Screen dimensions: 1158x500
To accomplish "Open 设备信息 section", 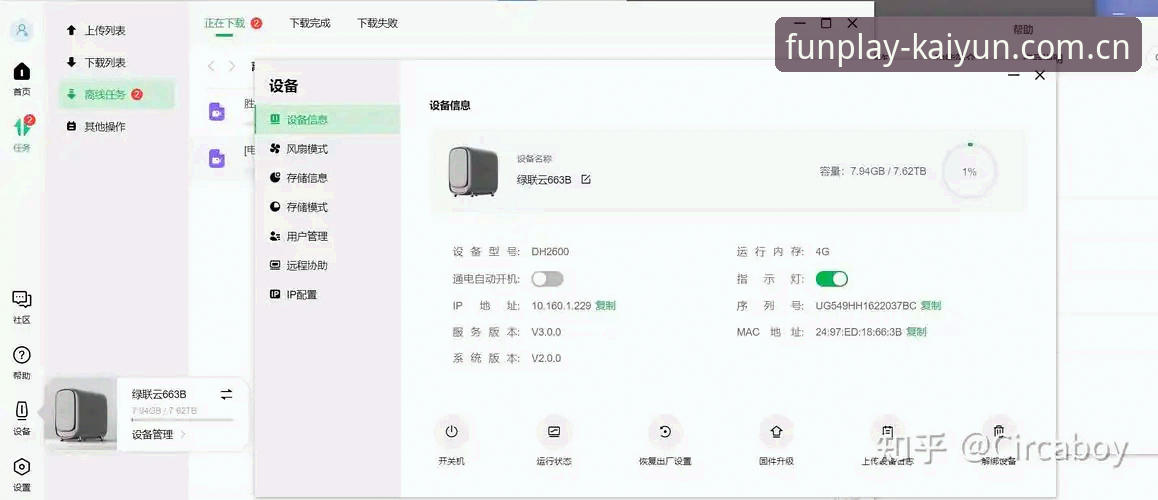I will coord(327,120).
